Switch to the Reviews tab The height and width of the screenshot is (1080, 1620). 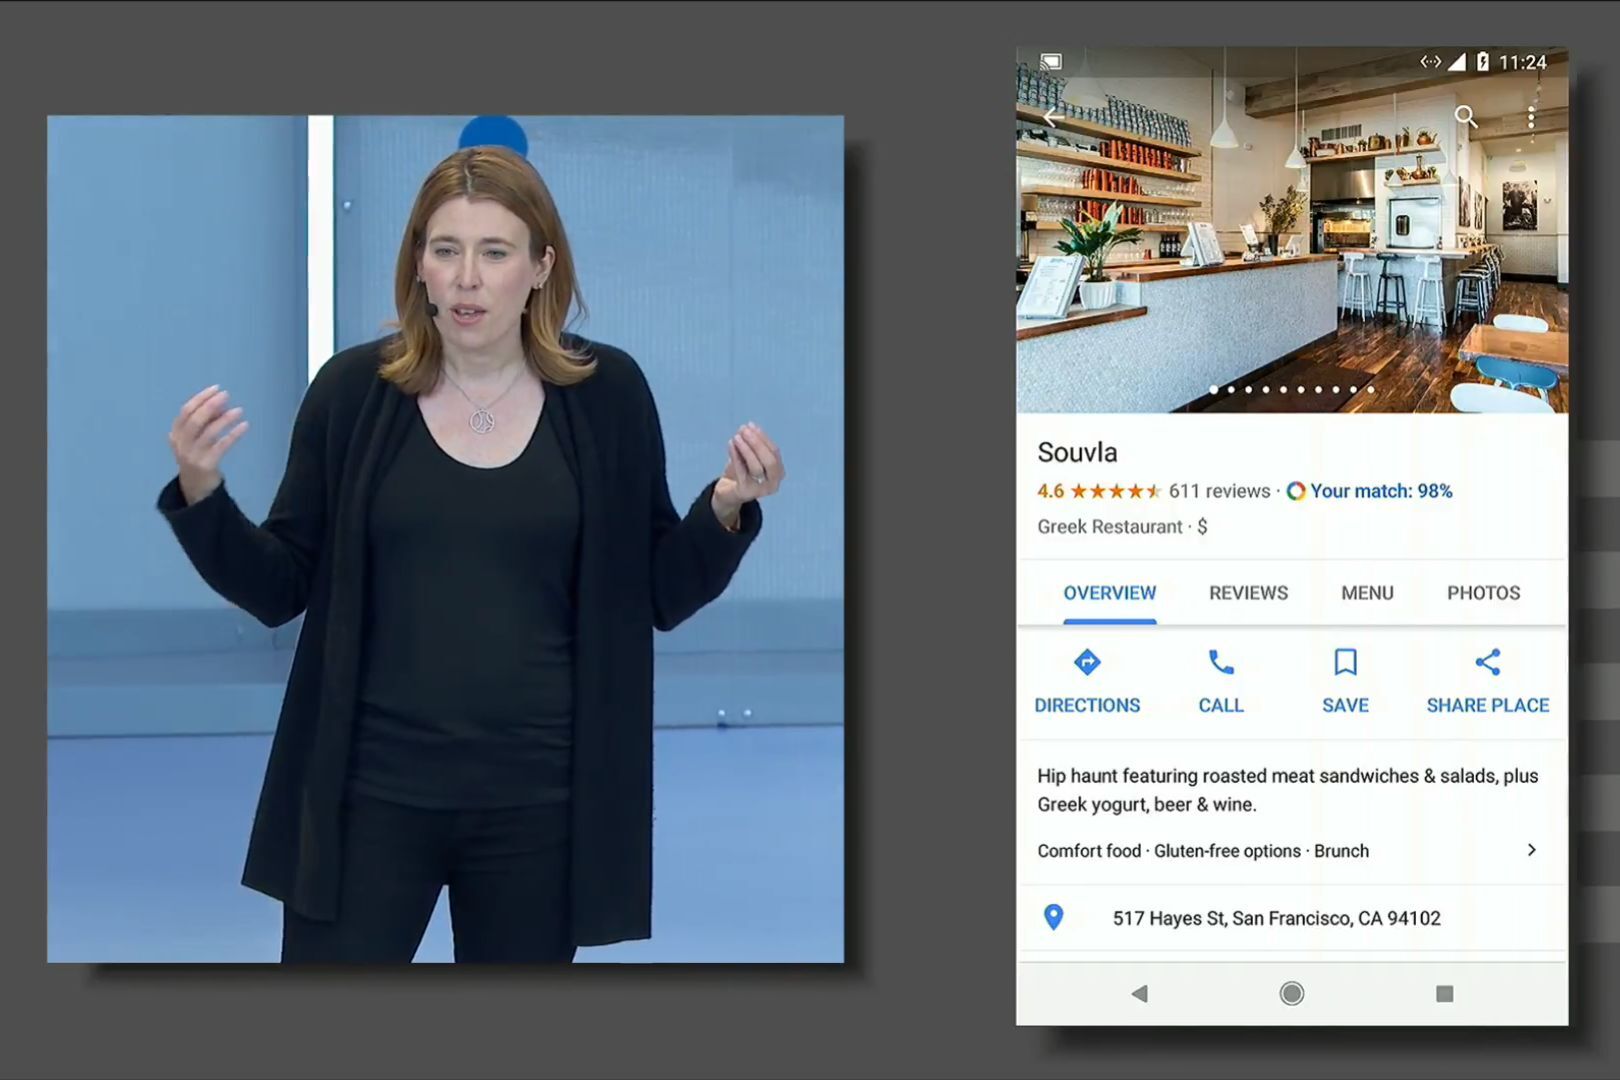(x=1248, y=593)
